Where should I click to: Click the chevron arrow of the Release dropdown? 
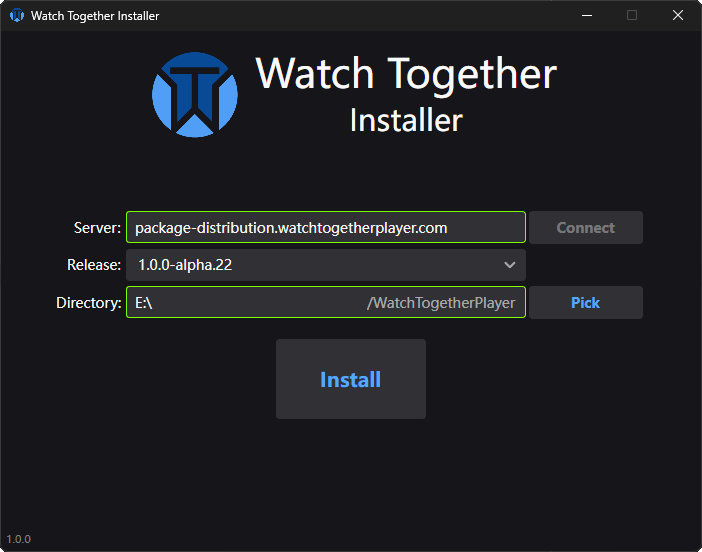click(509, 265)
